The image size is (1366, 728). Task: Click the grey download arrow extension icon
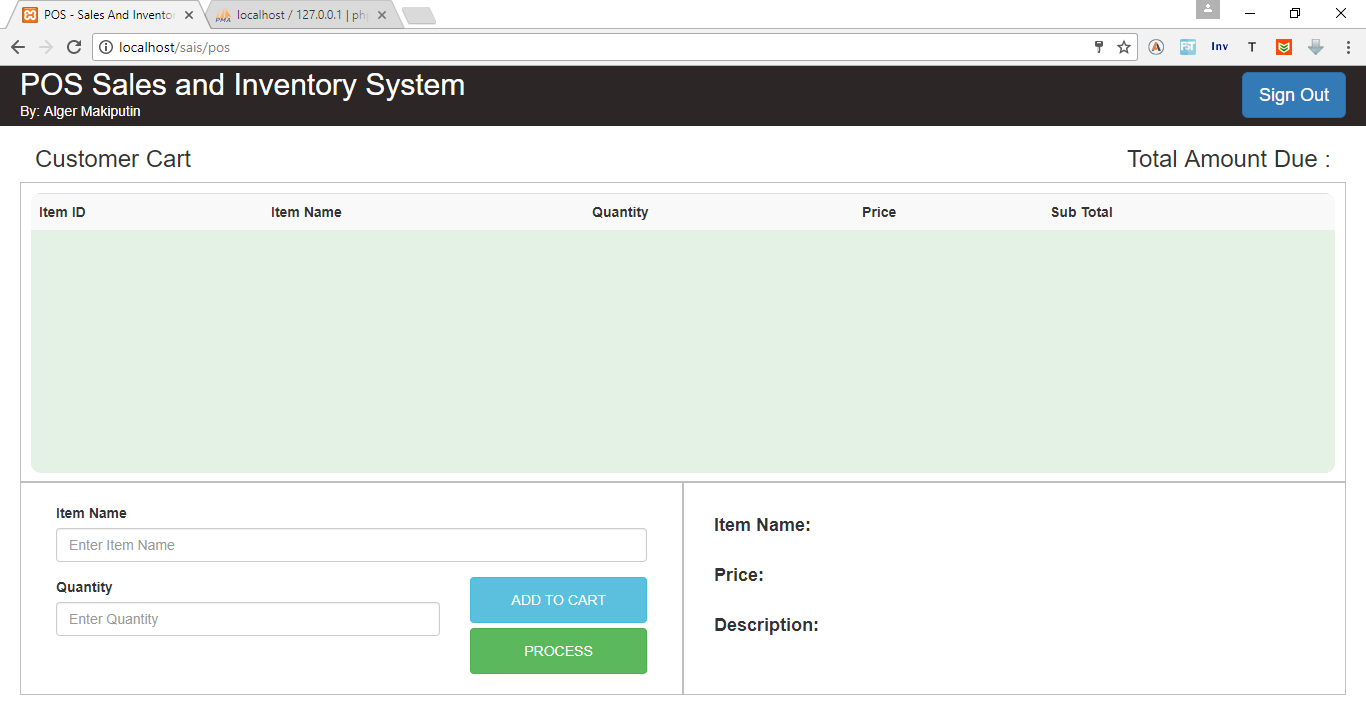click(1316, 47)
